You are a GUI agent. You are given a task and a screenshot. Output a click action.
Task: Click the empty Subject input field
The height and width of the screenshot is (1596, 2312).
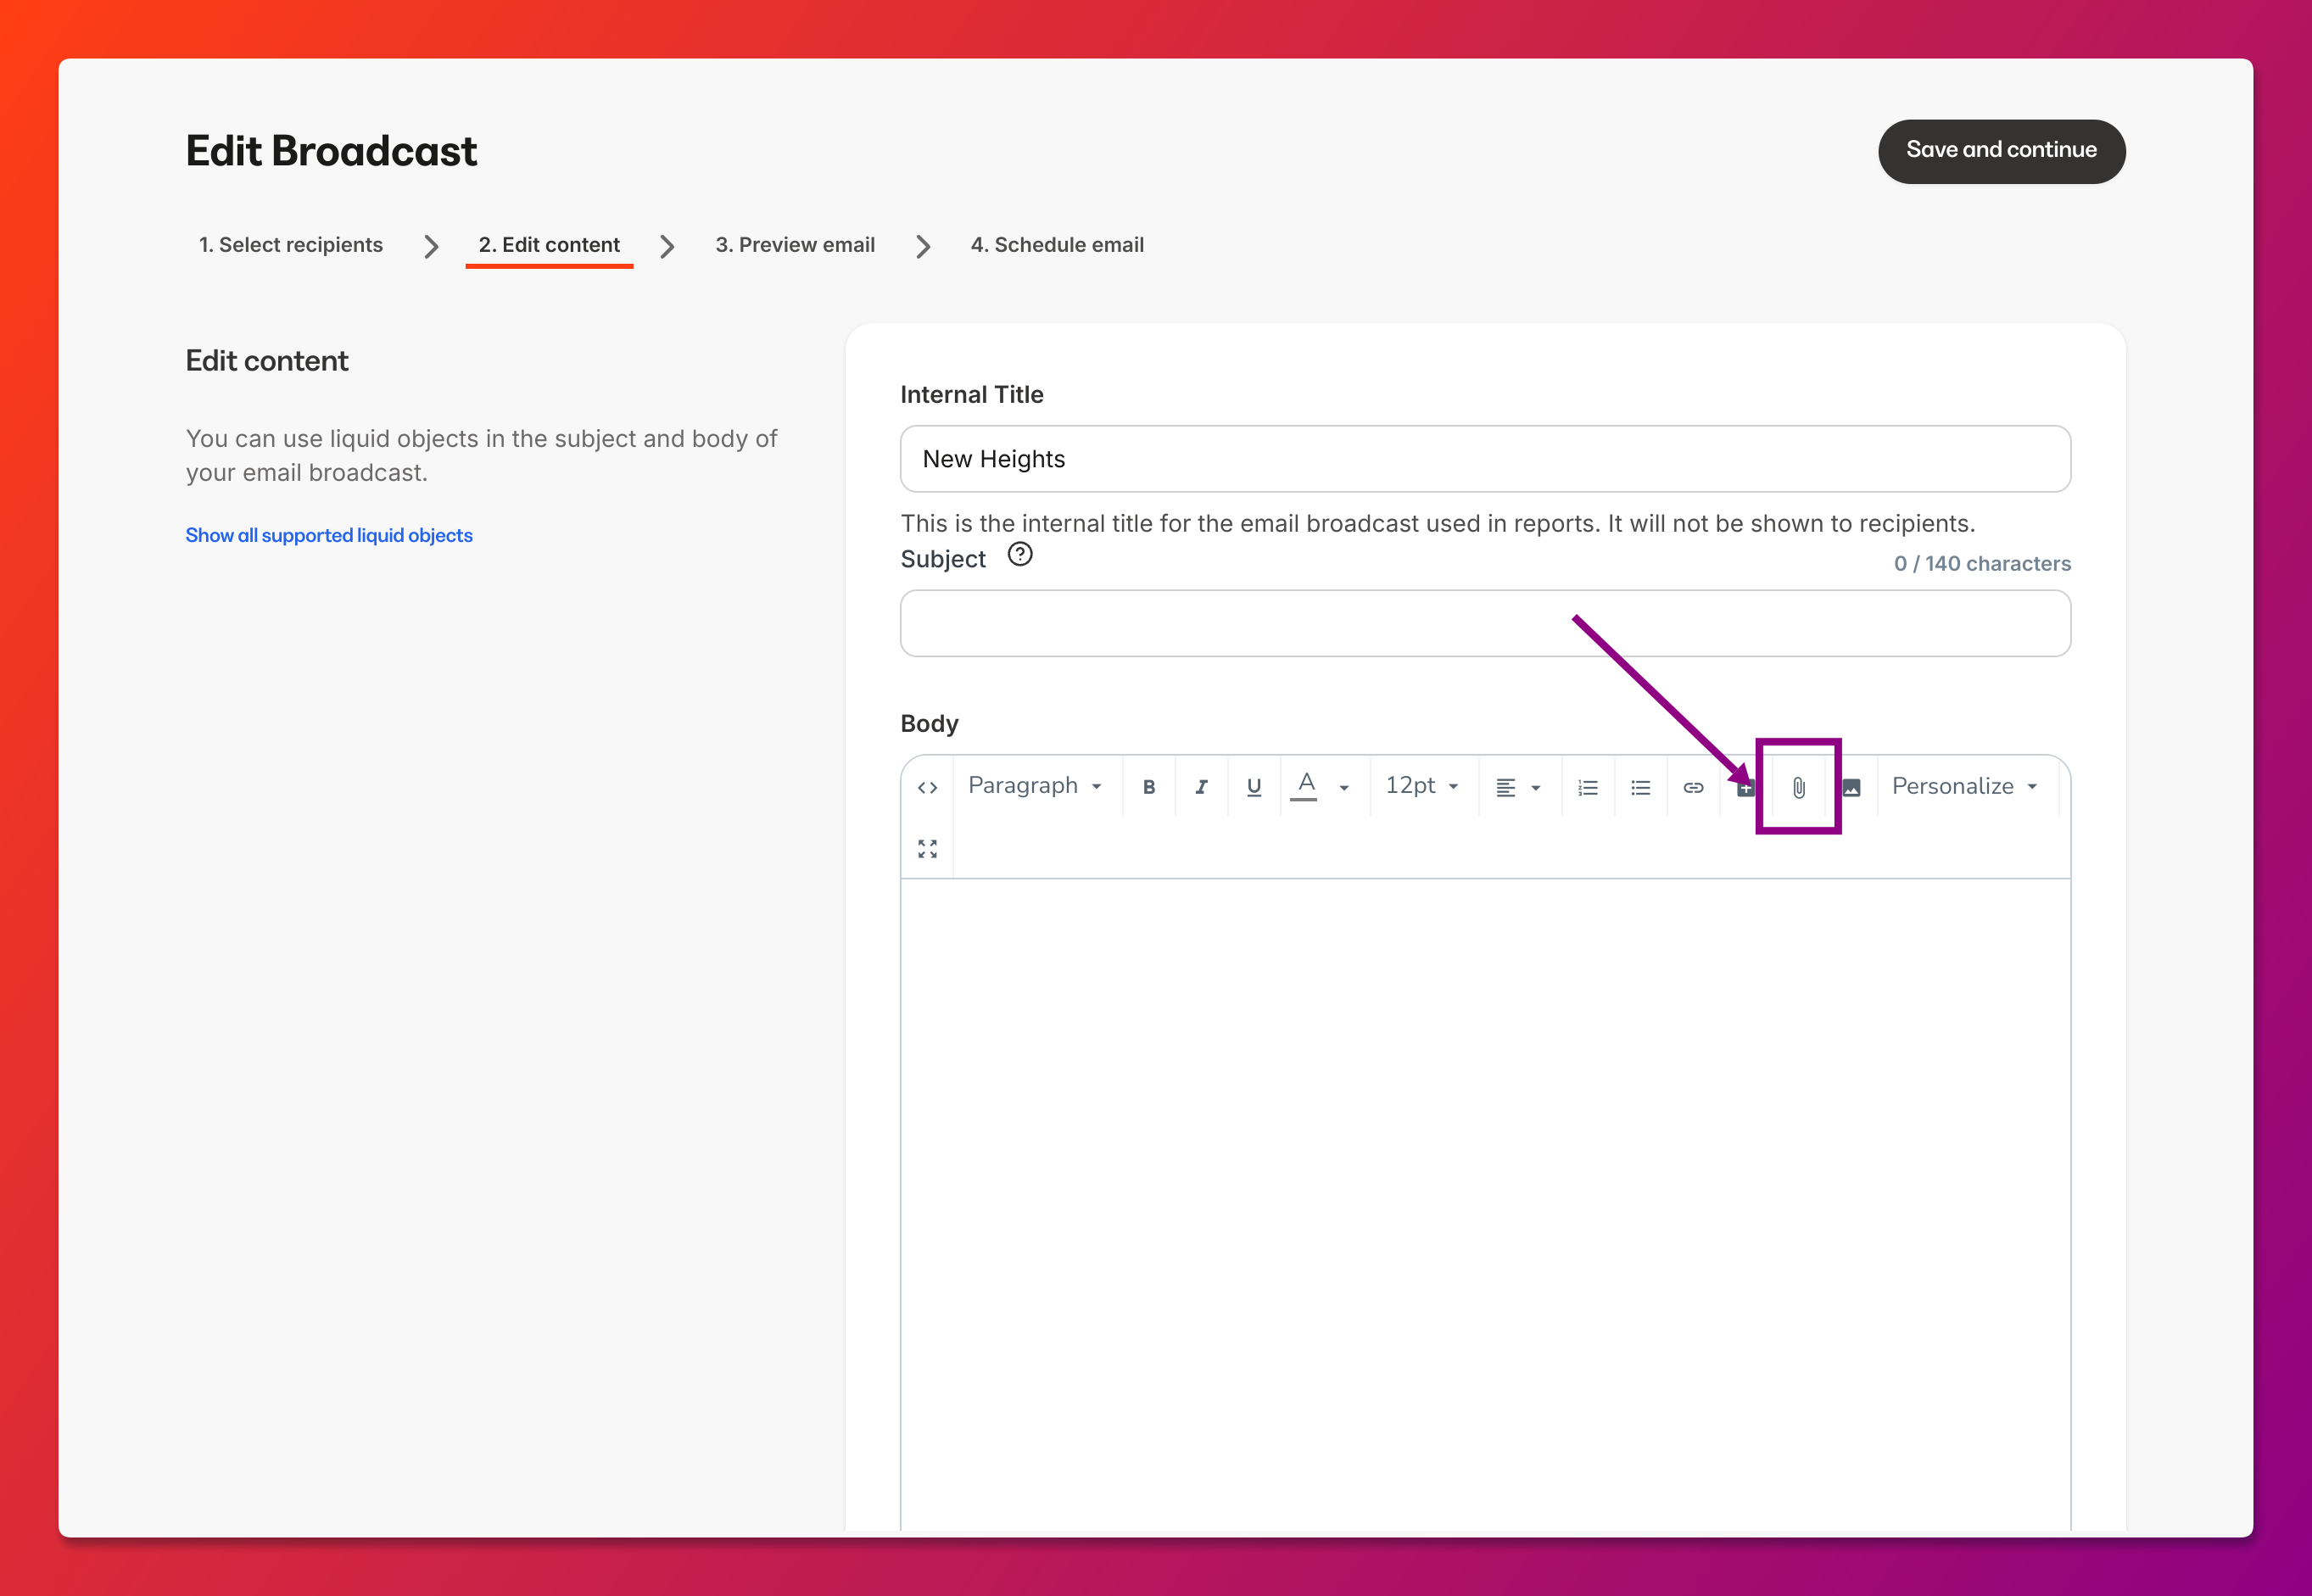1485,623
